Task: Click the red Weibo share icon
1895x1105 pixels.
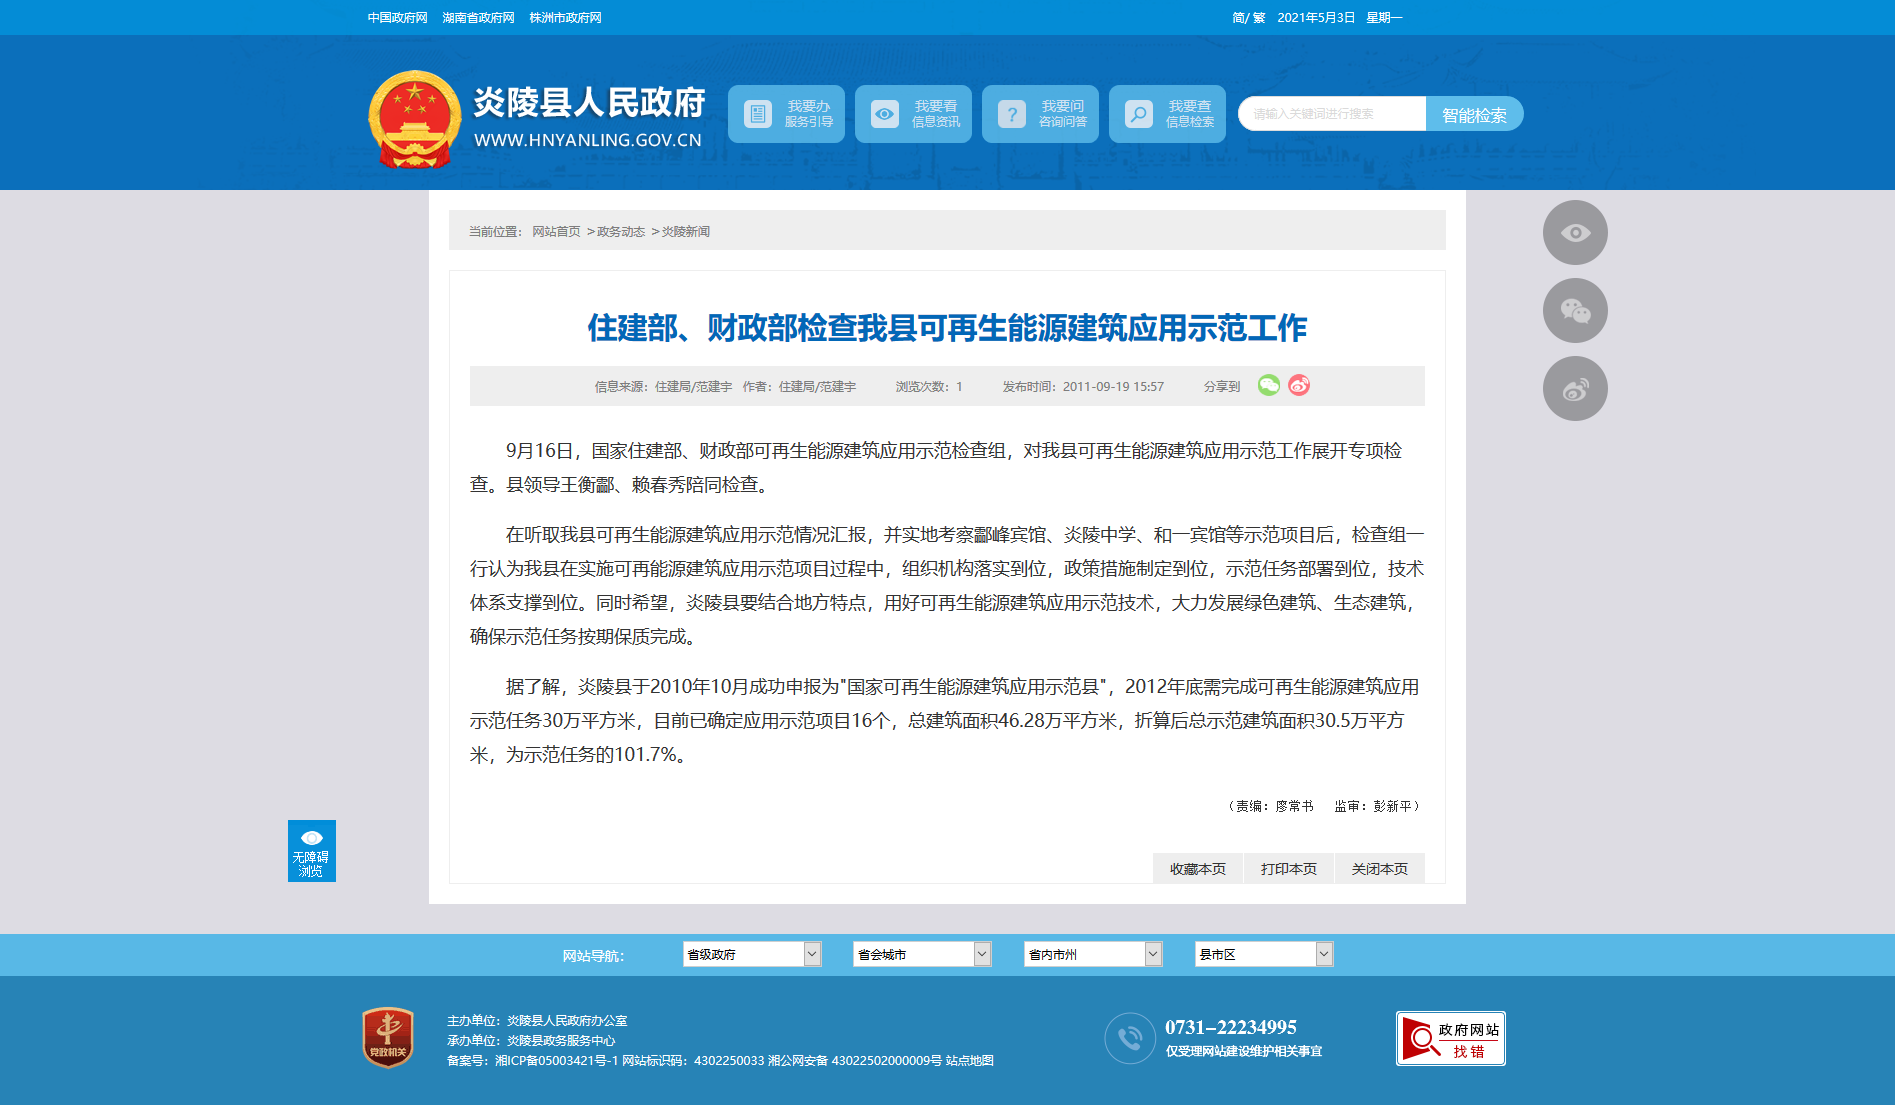Action: [x=1299, y=385]
